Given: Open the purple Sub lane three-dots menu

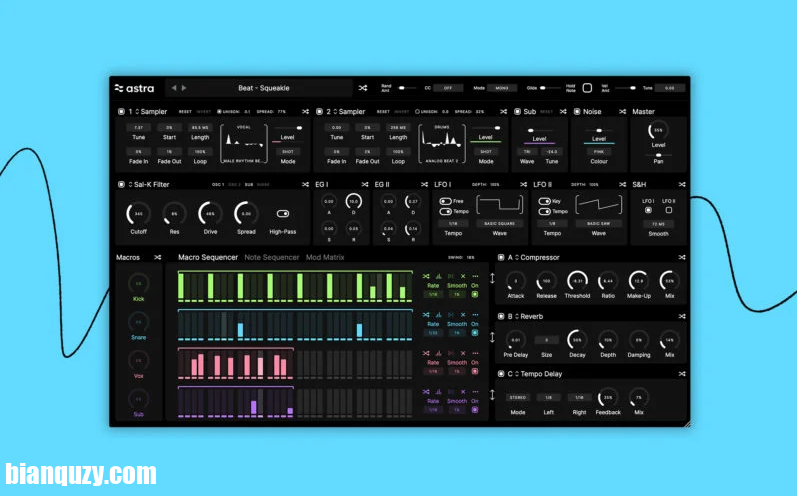Looking at the screenshot, I should coord(475,392).
